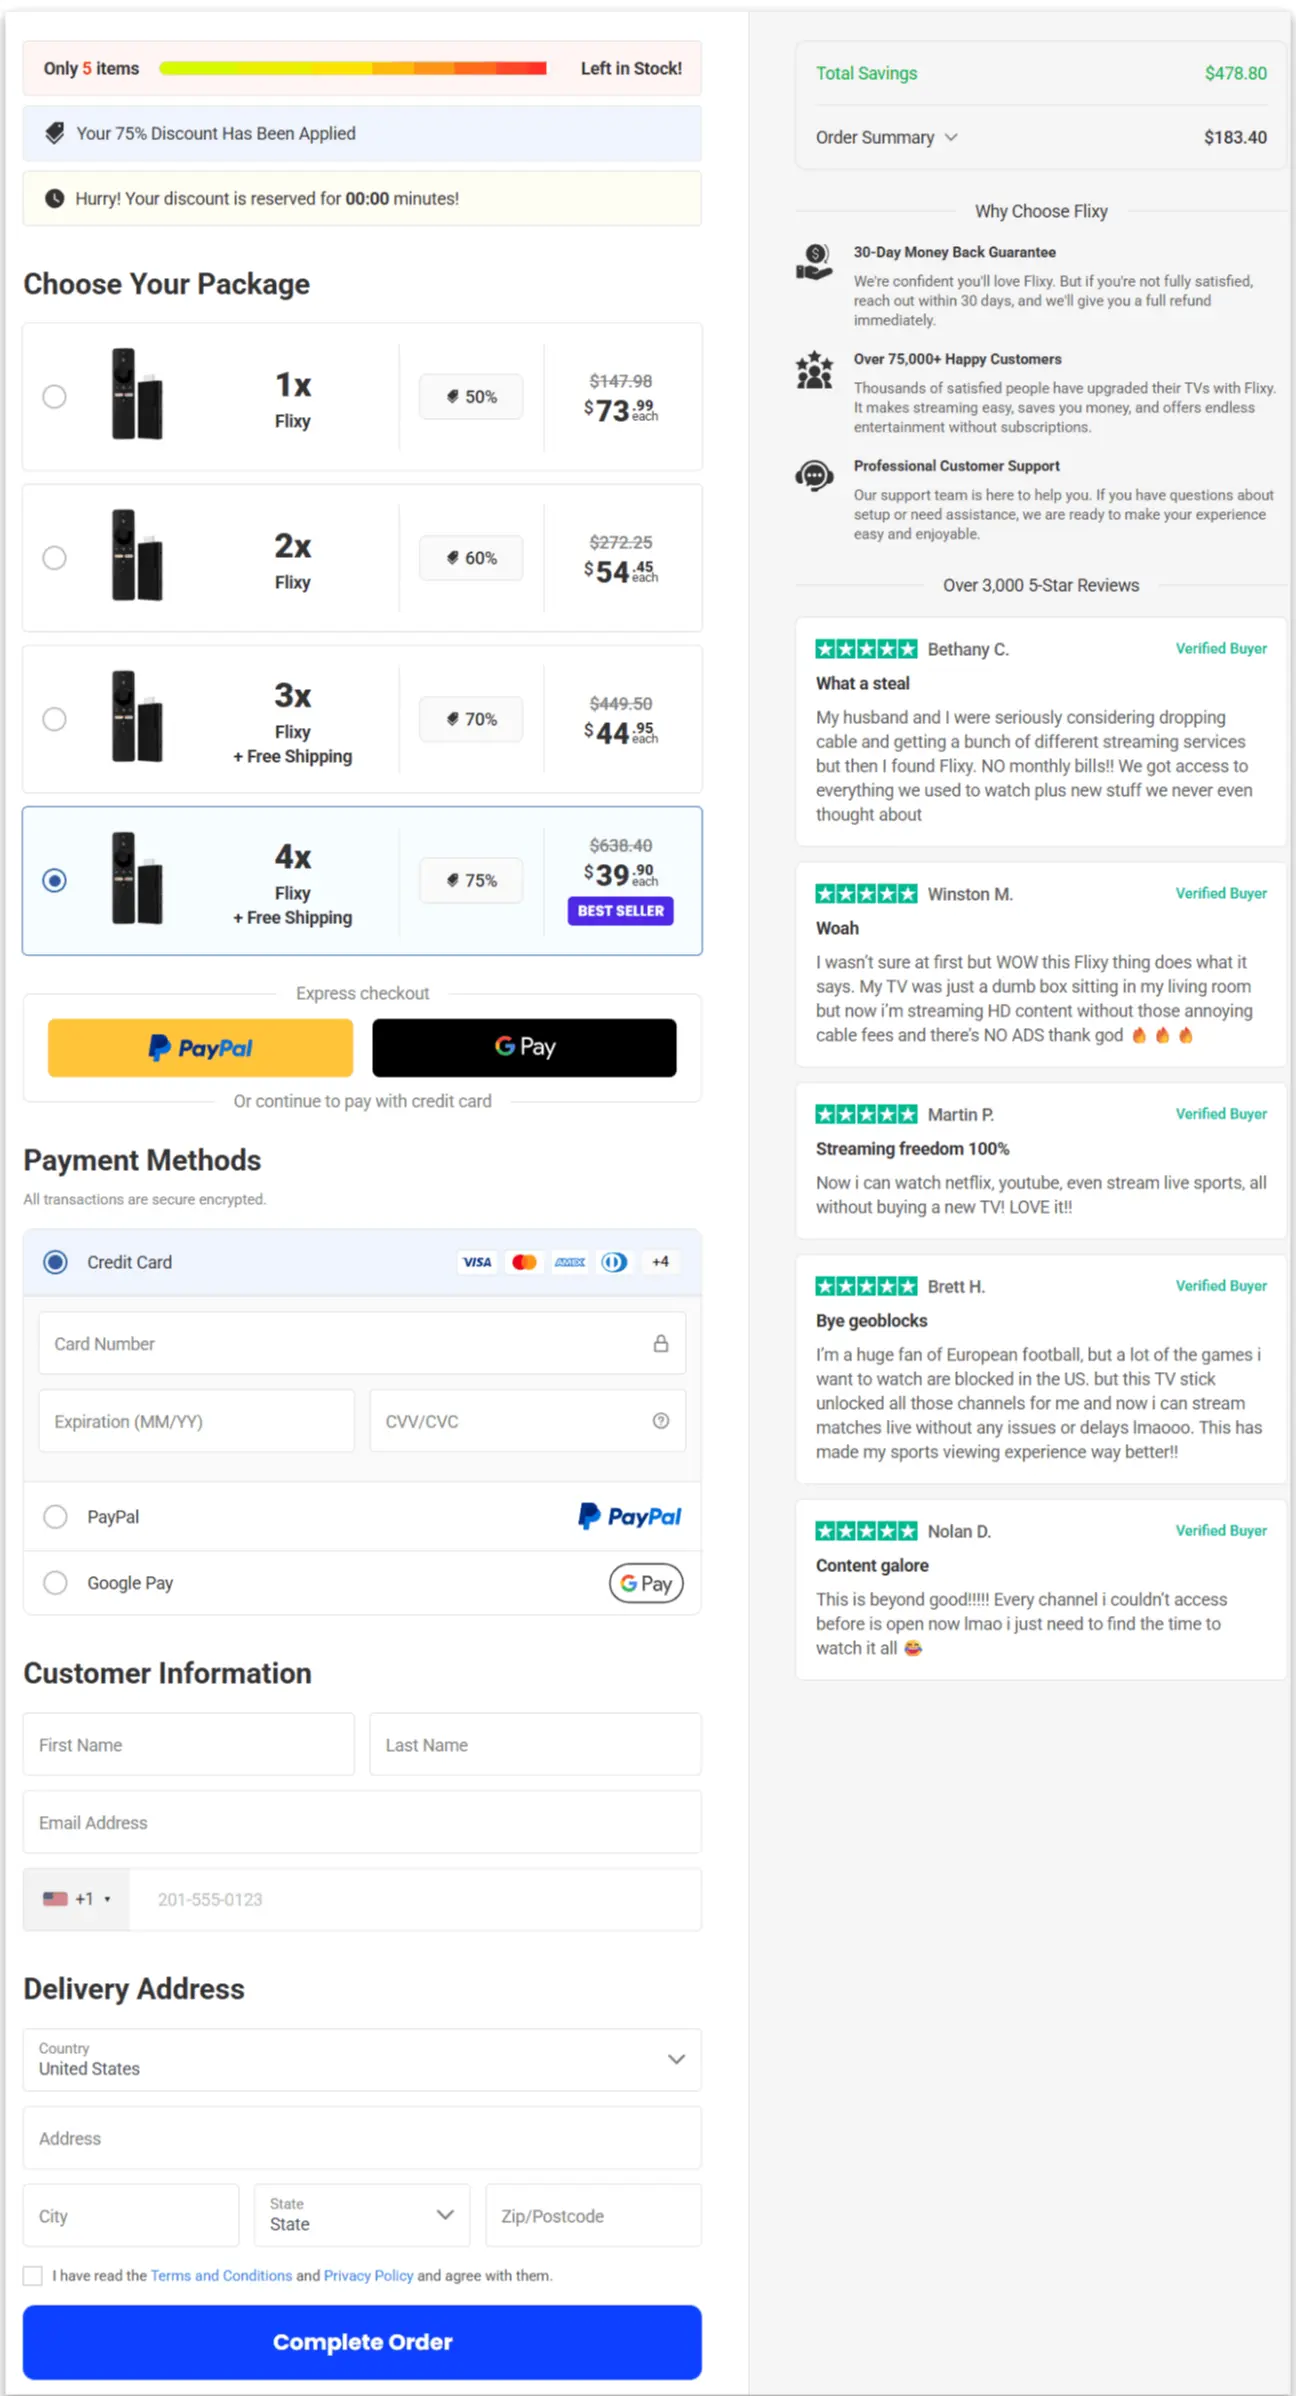Click the +4 more cards badge

(x=660, y=1262)
